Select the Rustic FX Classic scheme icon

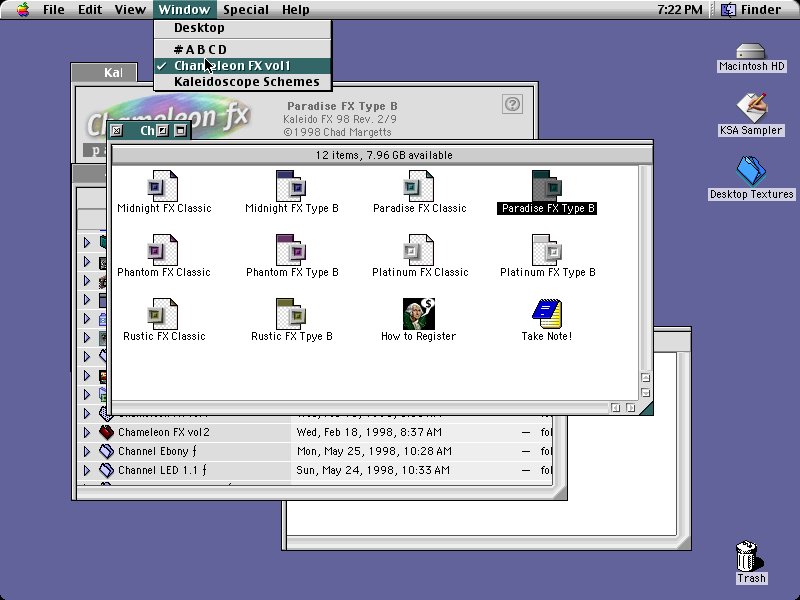tap(163, 314)
